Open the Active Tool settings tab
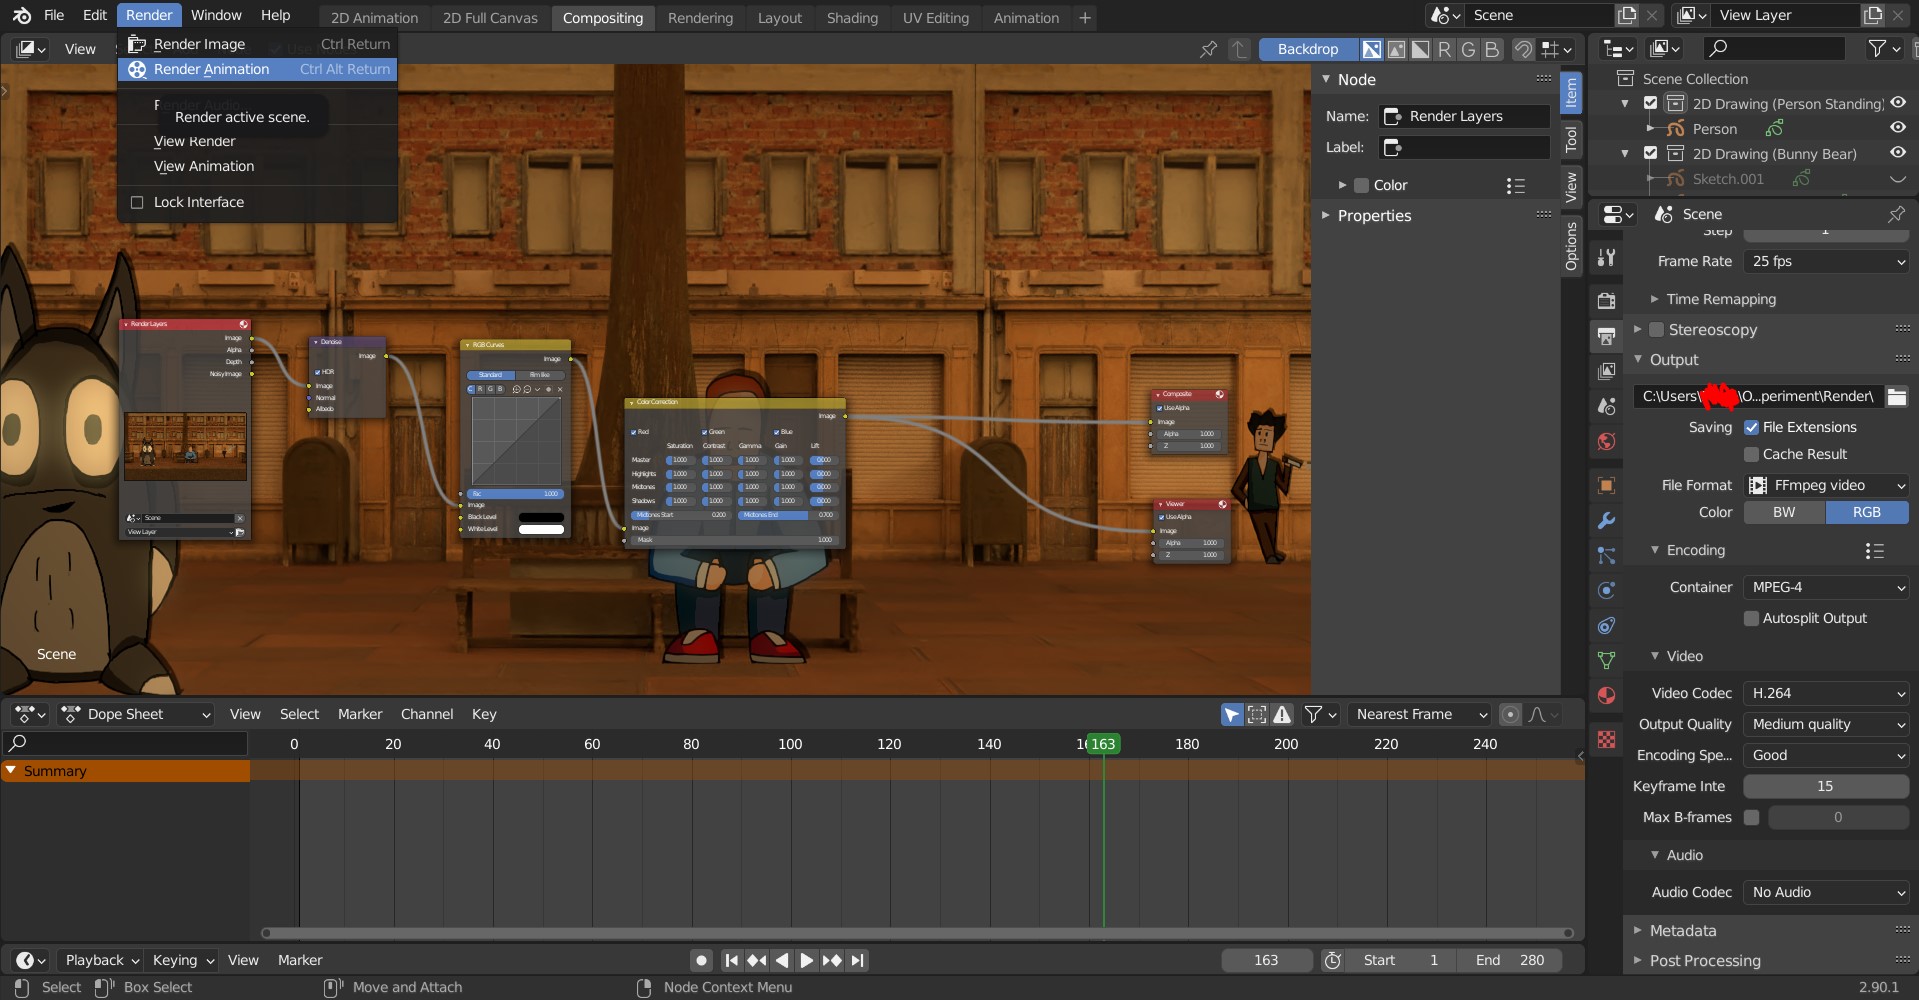The width and height of the screenshot is (1919, 1000). [1606, 257]
